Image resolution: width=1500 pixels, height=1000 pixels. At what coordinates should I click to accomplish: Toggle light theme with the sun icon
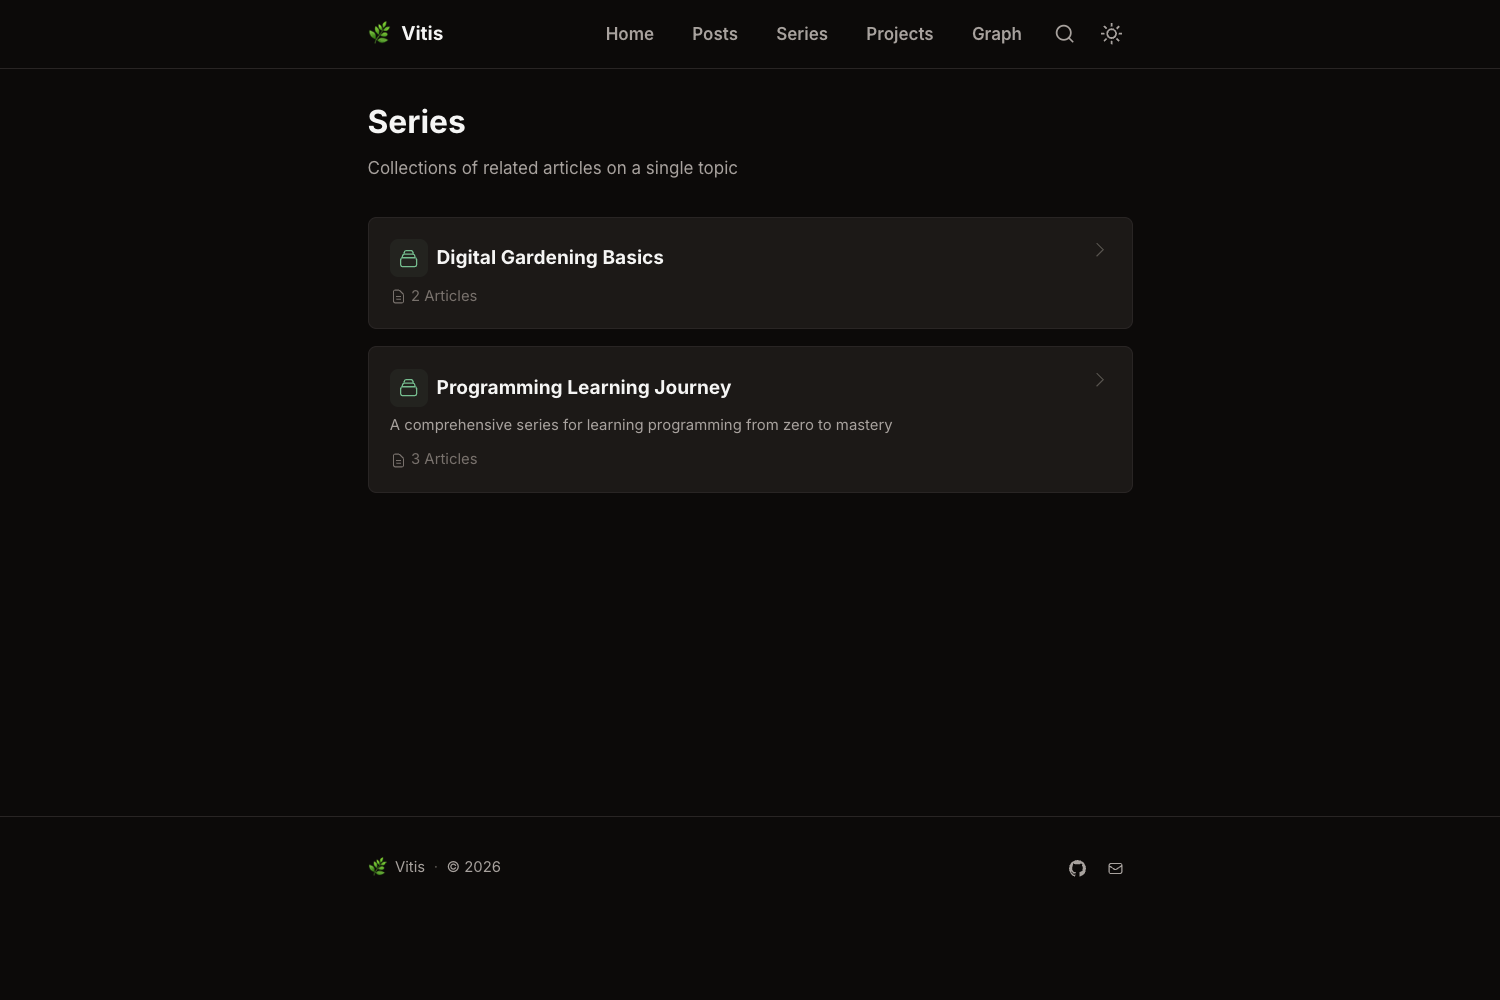(1111, 34)
